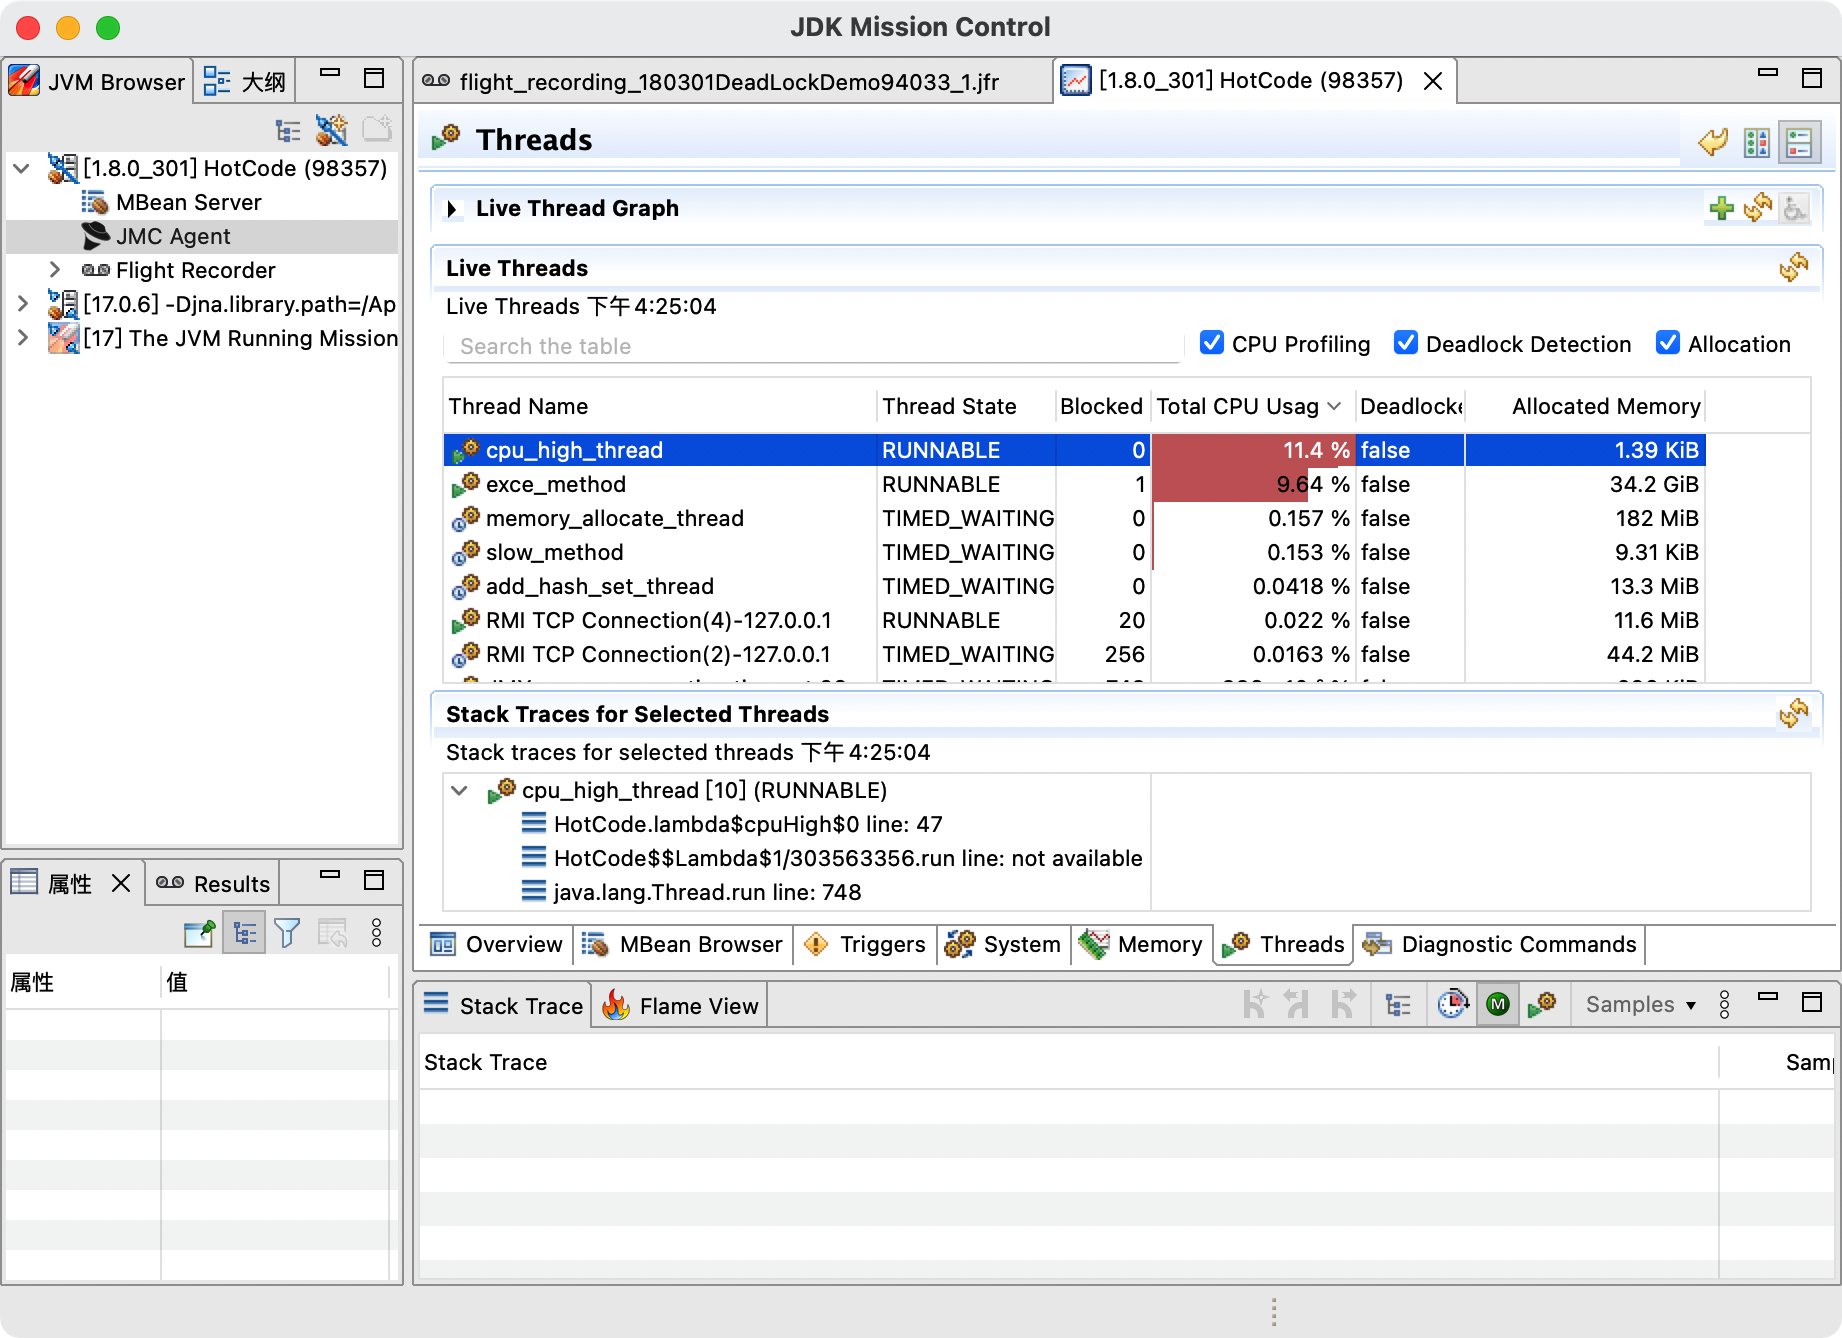
Task: Click the yellow back arrow in Threads header
Action: tap(1713, 142)
